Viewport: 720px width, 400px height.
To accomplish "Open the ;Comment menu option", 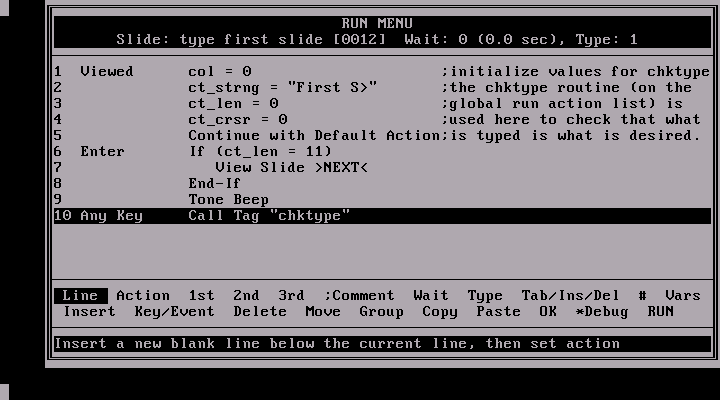I will point(359,295).
